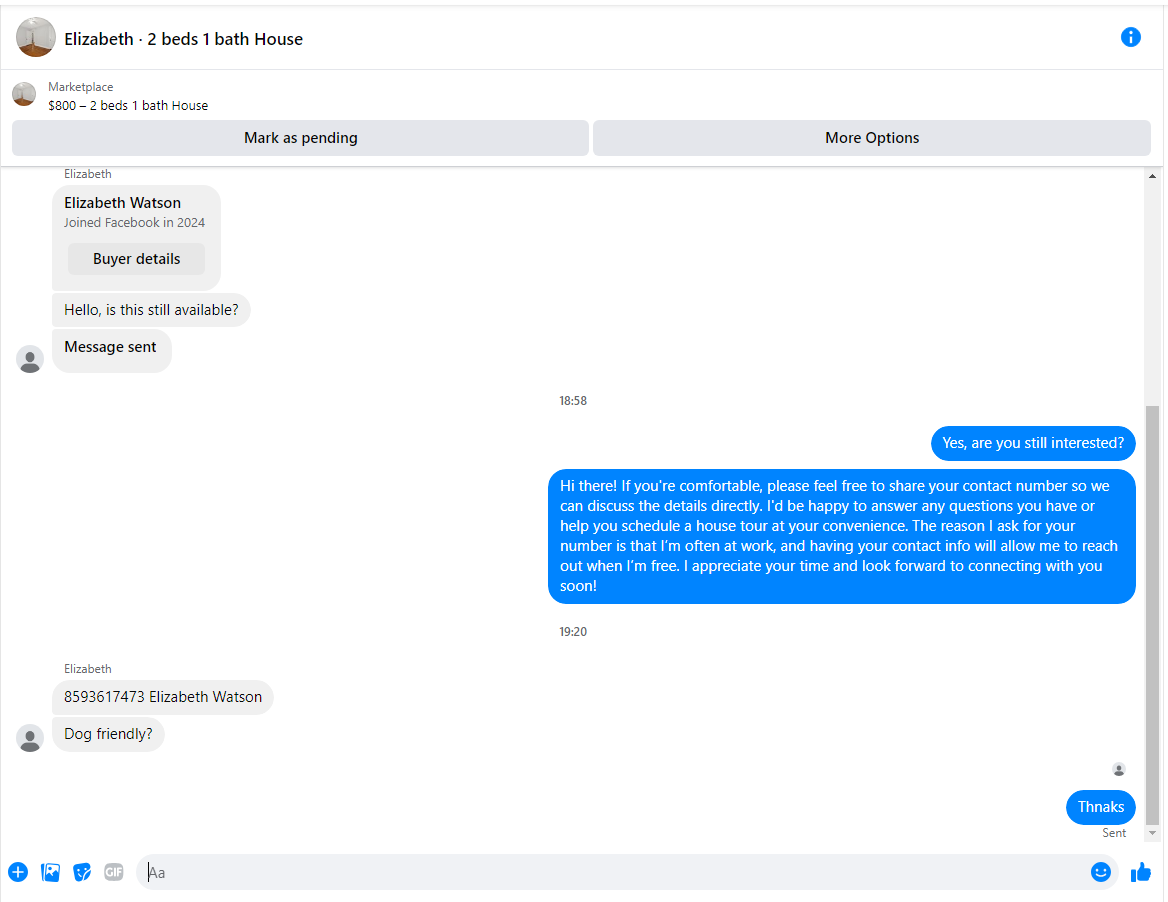
Task: Open more actions plus icon
Action: [18, 872]
